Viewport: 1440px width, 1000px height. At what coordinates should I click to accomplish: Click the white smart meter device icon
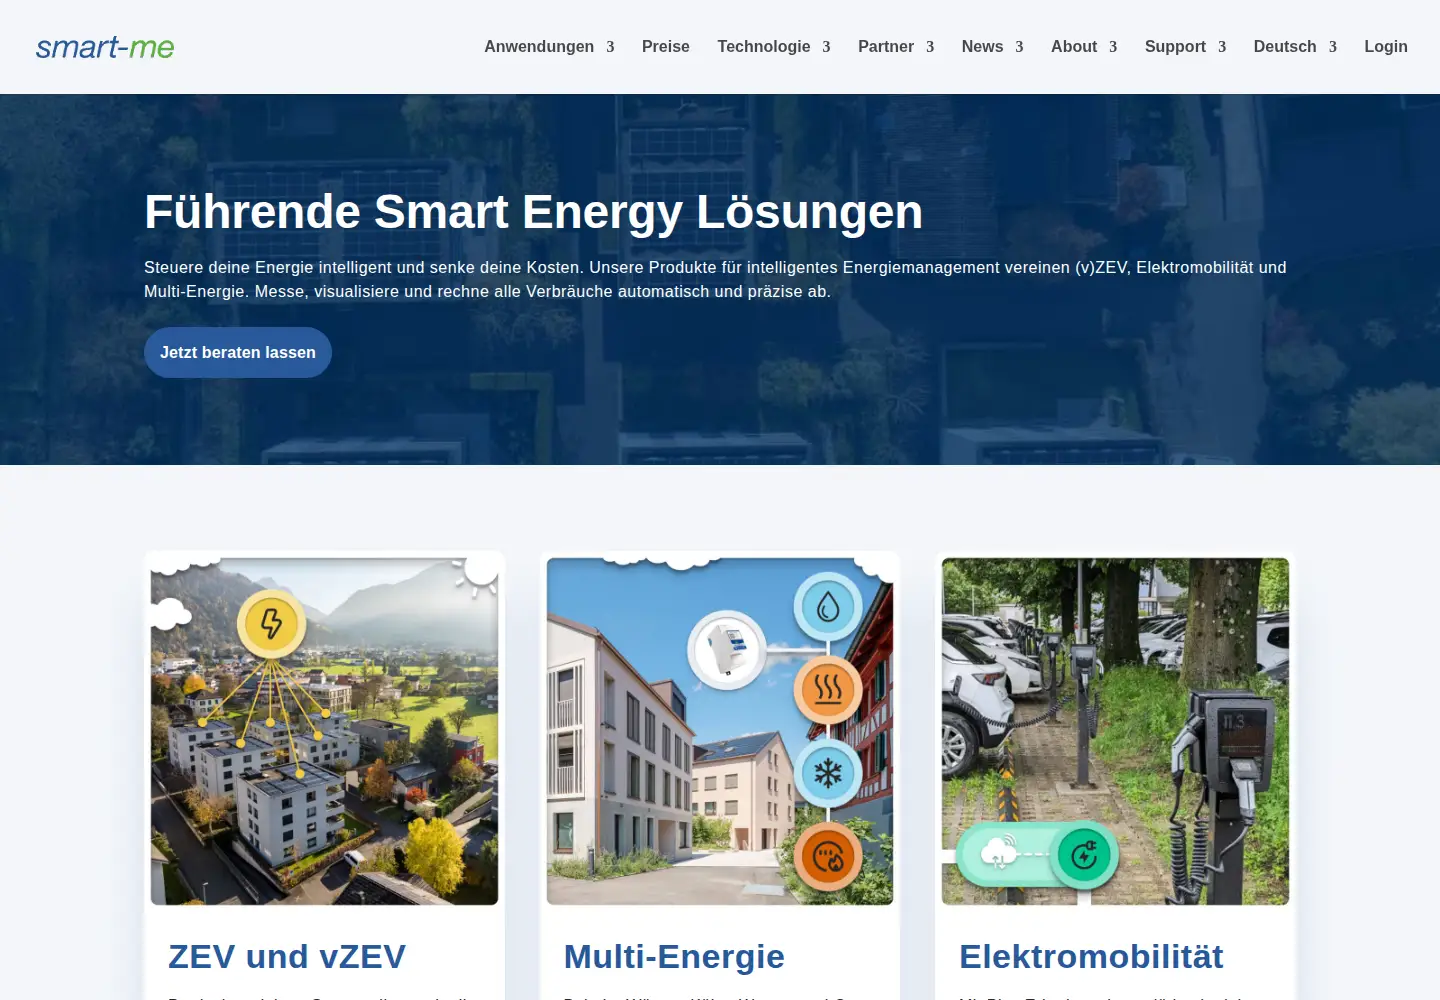click(x=727, y=650)
